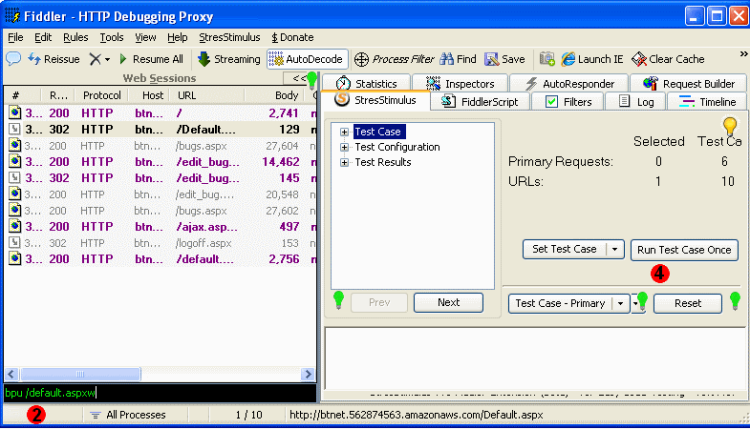Open the View menu
The image size is (750, 429).
pyautogui.click(x=145, y=37)
